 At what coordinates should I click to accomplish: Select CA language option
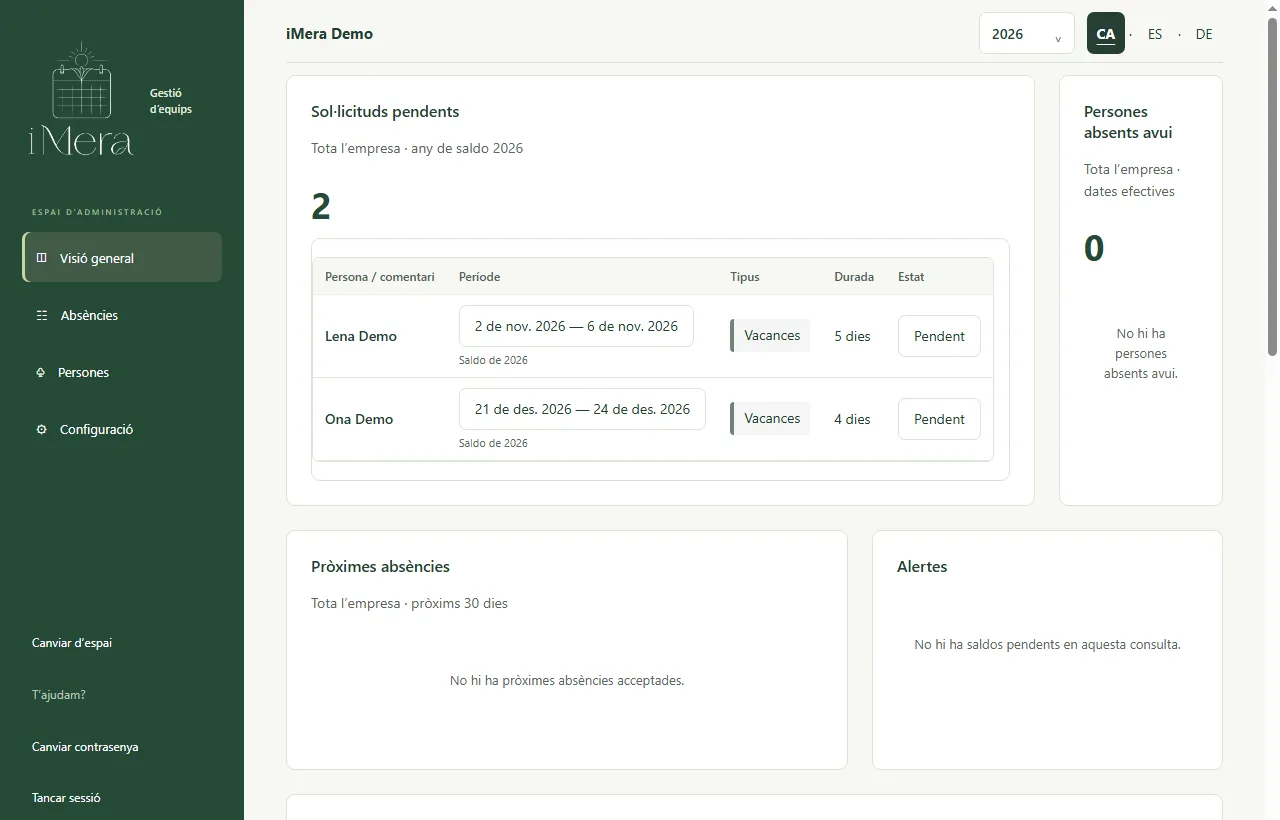point(1106,34)
